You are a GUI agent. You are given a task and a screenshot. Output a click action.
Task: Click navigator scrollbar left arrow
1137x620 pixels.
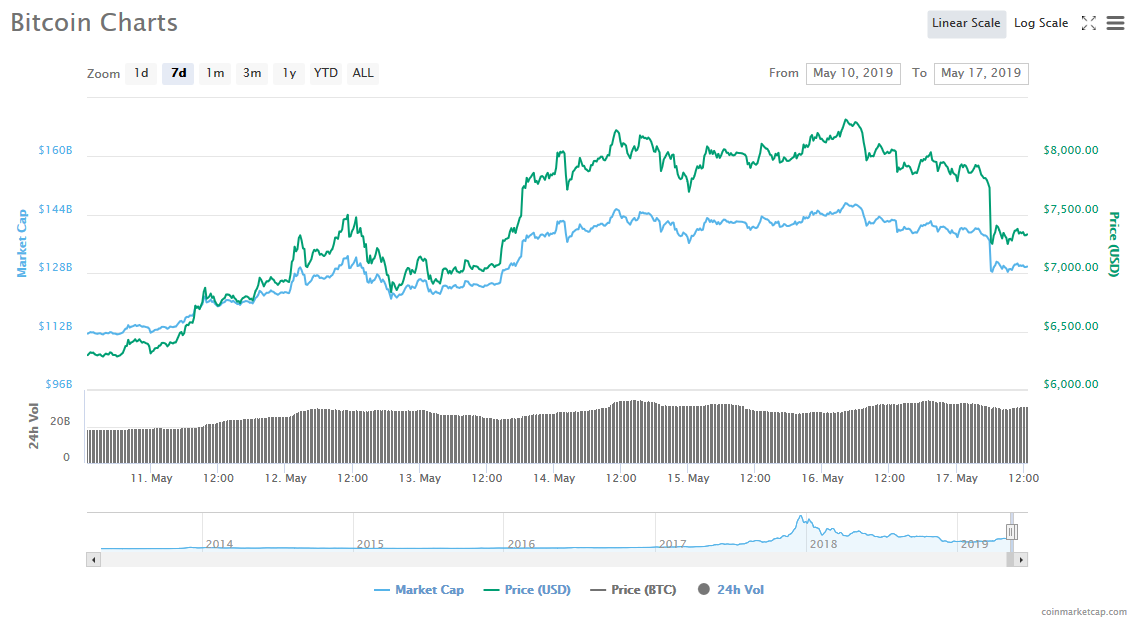[x=93, y=560]
